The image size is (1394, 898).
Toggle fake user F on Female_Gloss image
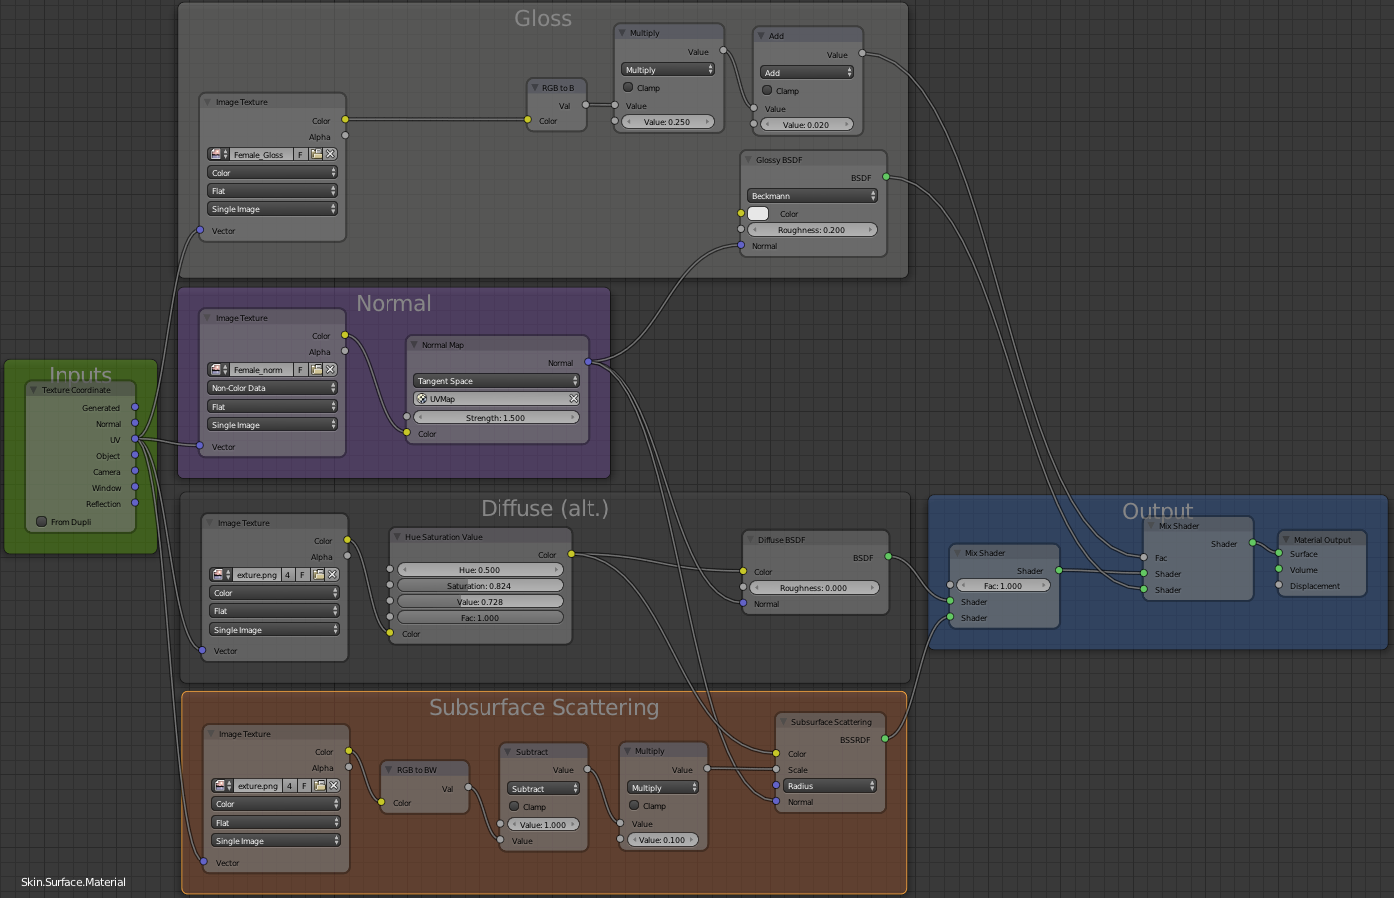(x=300, y=154)
